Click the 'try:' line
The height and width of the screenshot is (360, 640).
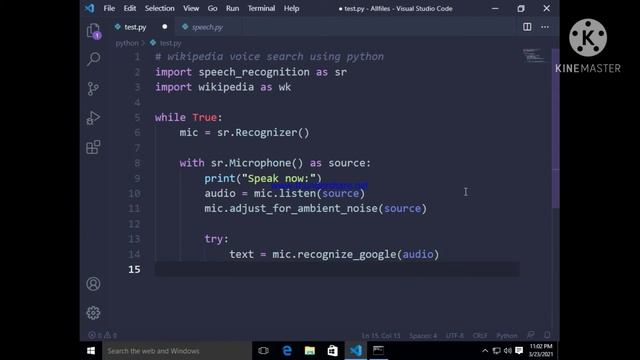point(216,239)
